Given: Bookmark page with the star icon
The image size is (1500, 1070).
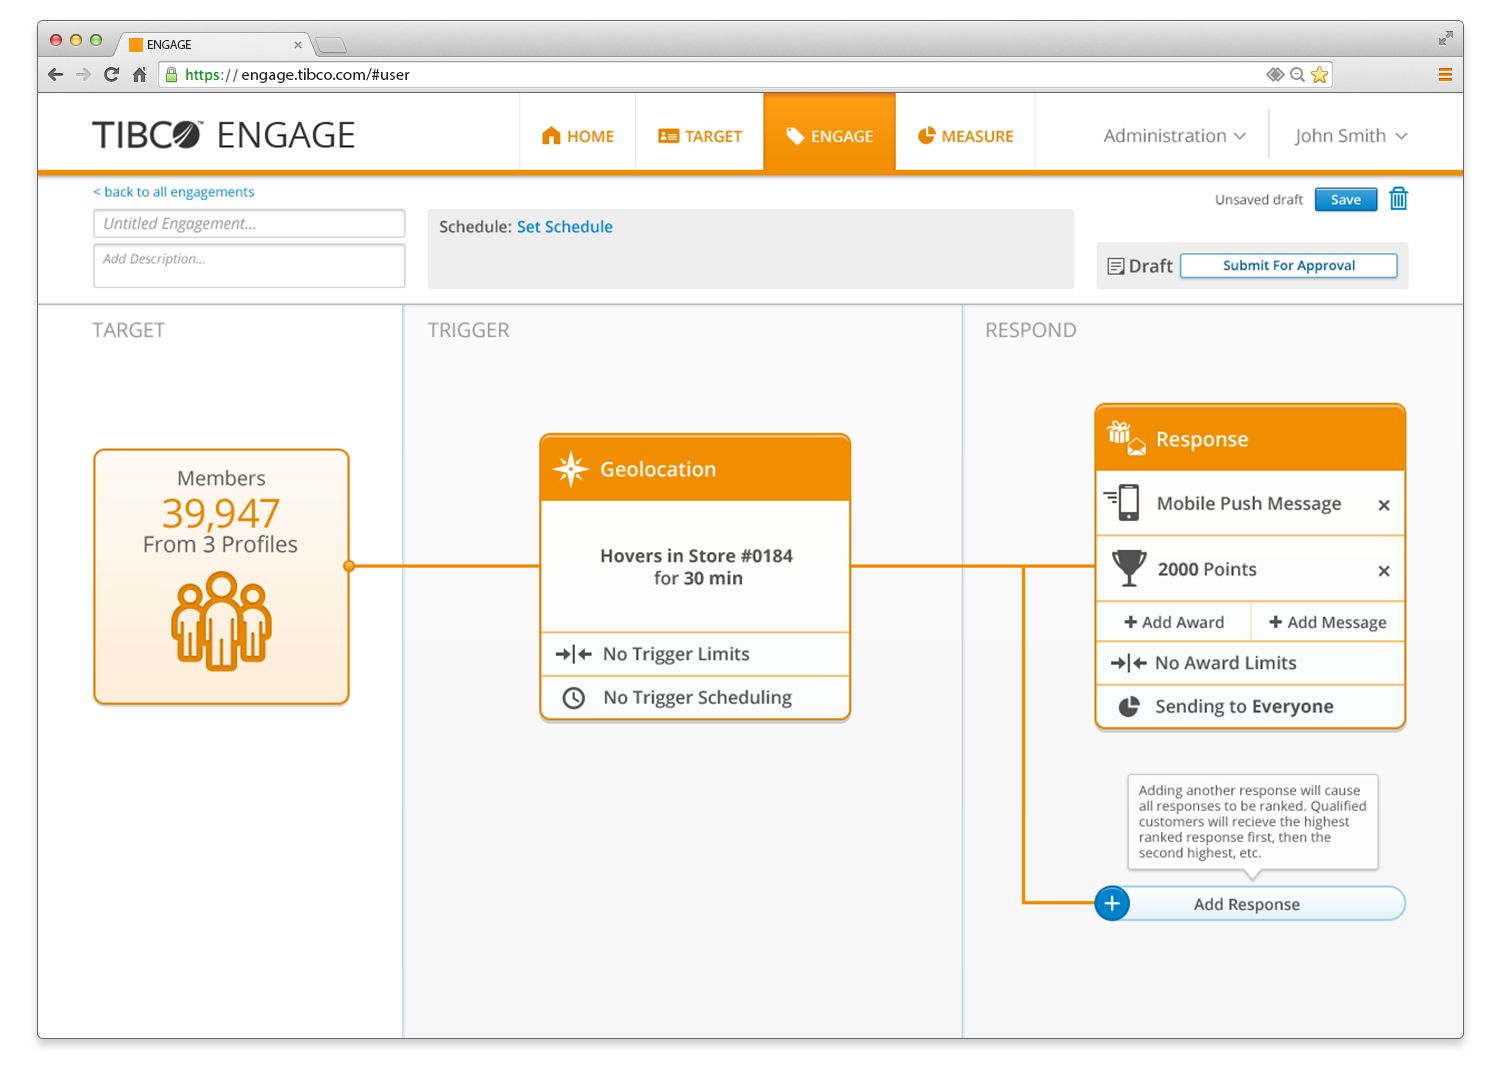Looking at the screenshot, I should (x=1319, y=74).
